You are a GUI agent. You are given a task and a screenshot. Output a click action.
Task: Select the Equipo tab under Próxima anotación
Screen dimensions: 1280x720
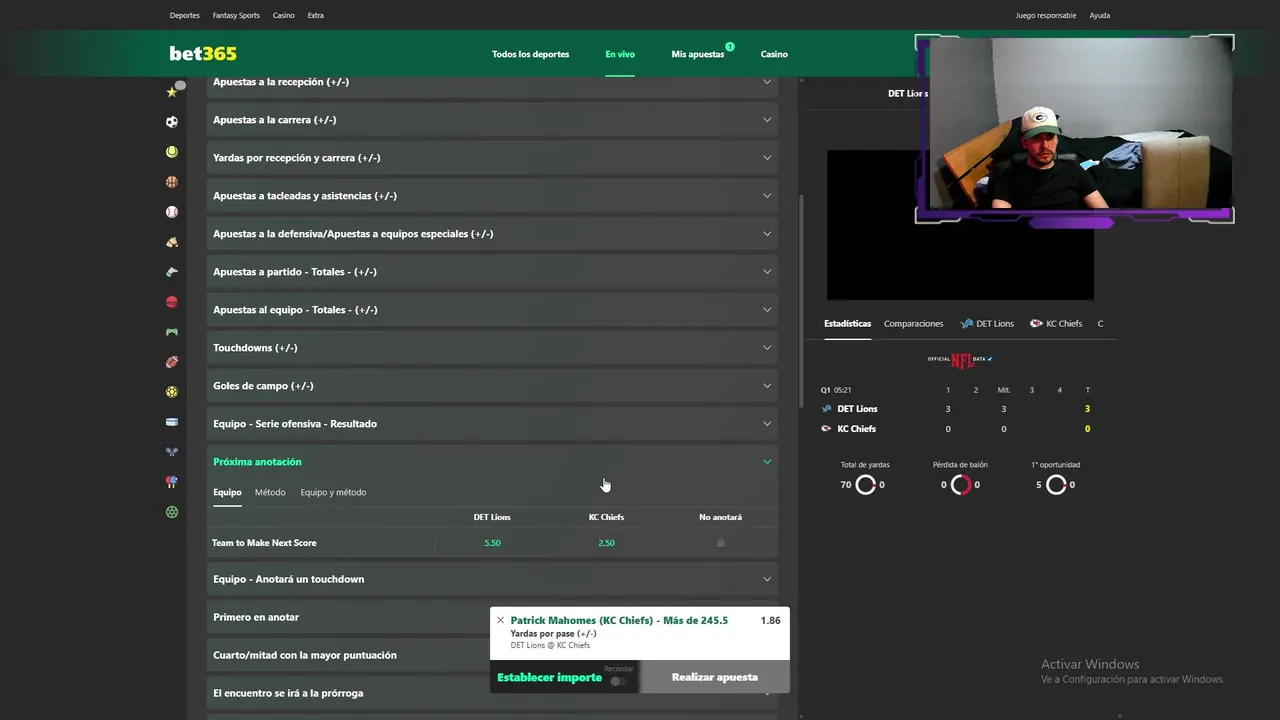click(x=227, y=492)
